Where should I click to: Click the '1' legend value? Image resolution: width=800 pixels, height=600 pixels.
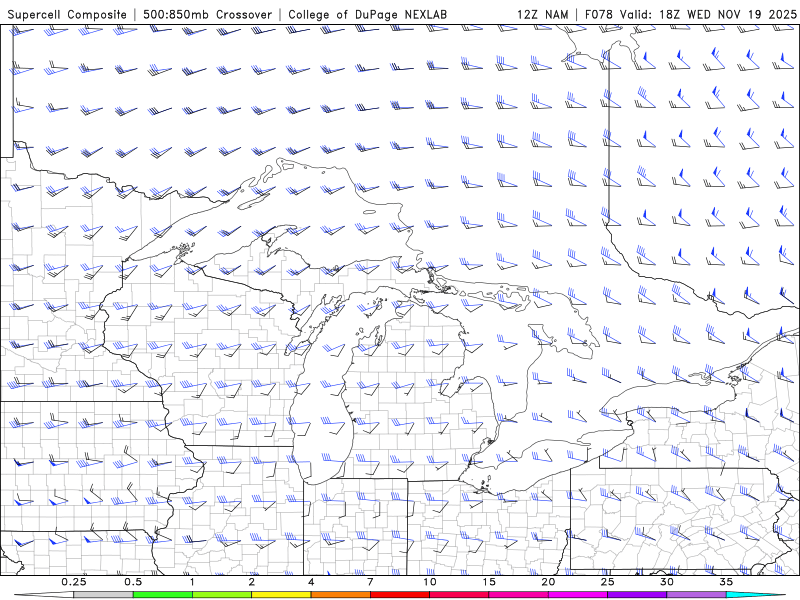(192, 582)
